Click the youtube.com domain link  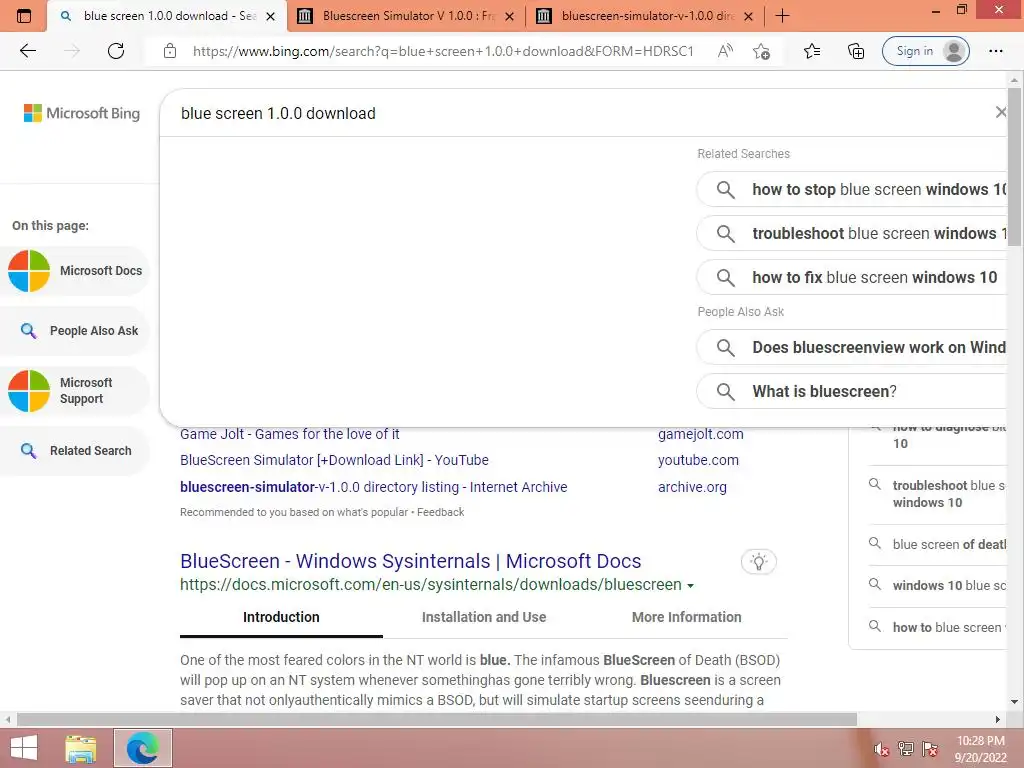pyautogui.click(x=698, y=460)
